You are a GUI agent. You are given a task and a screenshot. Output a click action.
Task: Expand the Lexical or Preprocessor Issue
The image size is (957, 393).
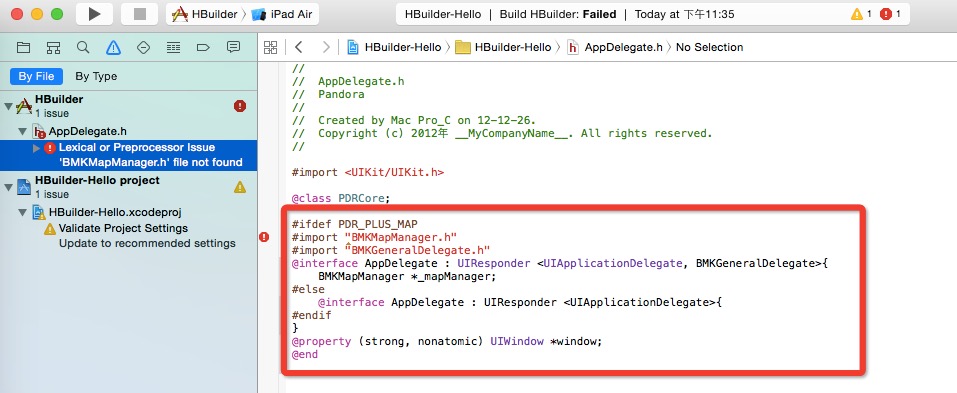point(36,148)
